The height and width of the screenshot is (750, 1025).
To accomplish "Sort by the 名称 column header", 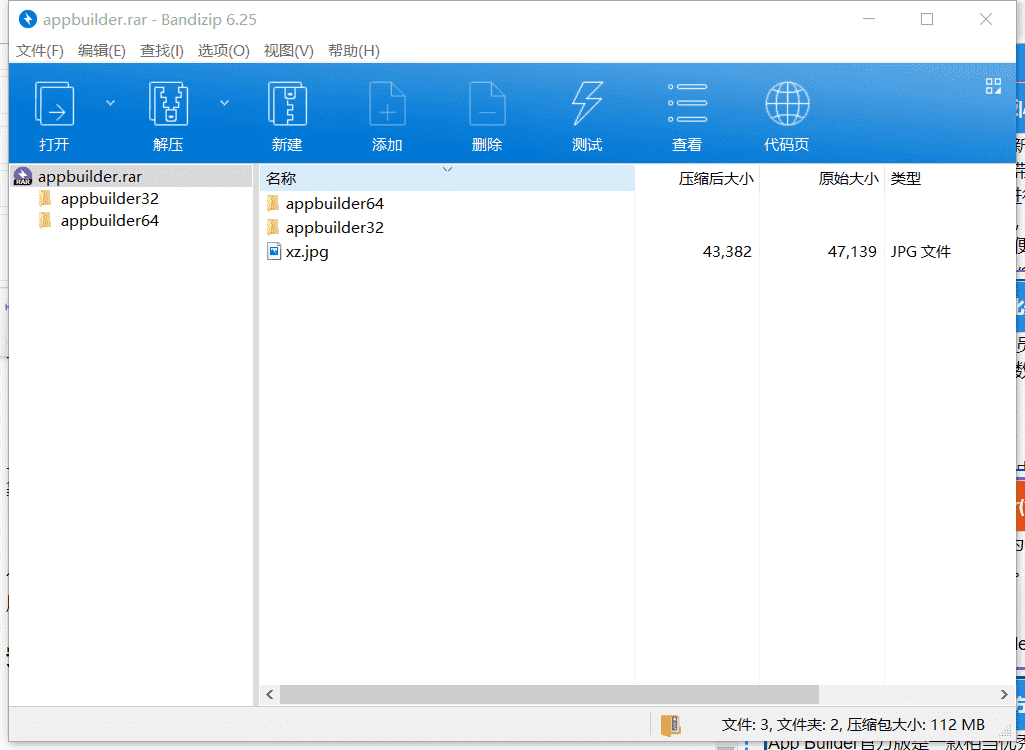I will coord(447,179).
